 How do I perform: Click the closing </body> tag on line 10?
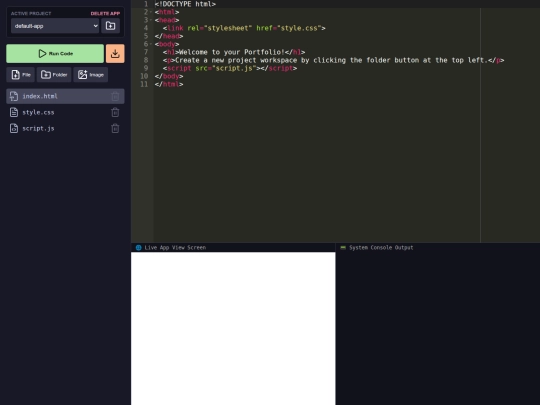point(169,76)
